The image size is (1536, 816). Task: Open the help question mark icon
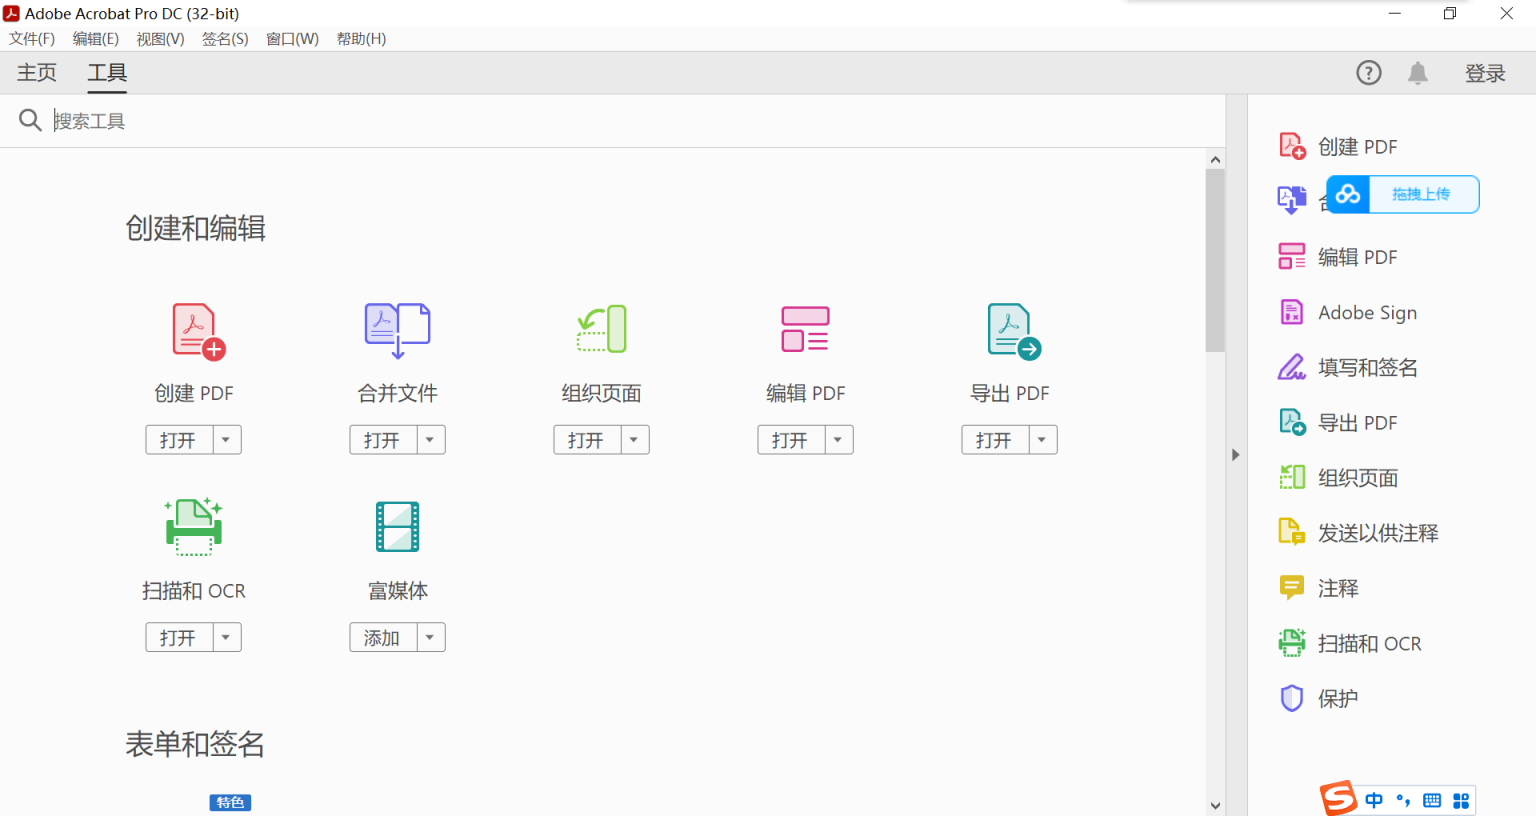1368,72
